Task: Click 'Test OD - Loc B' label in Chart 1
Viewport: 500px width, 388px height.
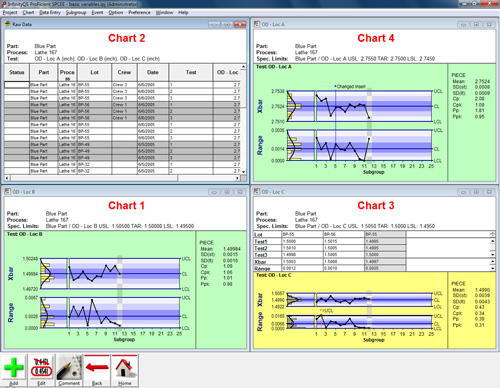Action: (x=24, y=234)
